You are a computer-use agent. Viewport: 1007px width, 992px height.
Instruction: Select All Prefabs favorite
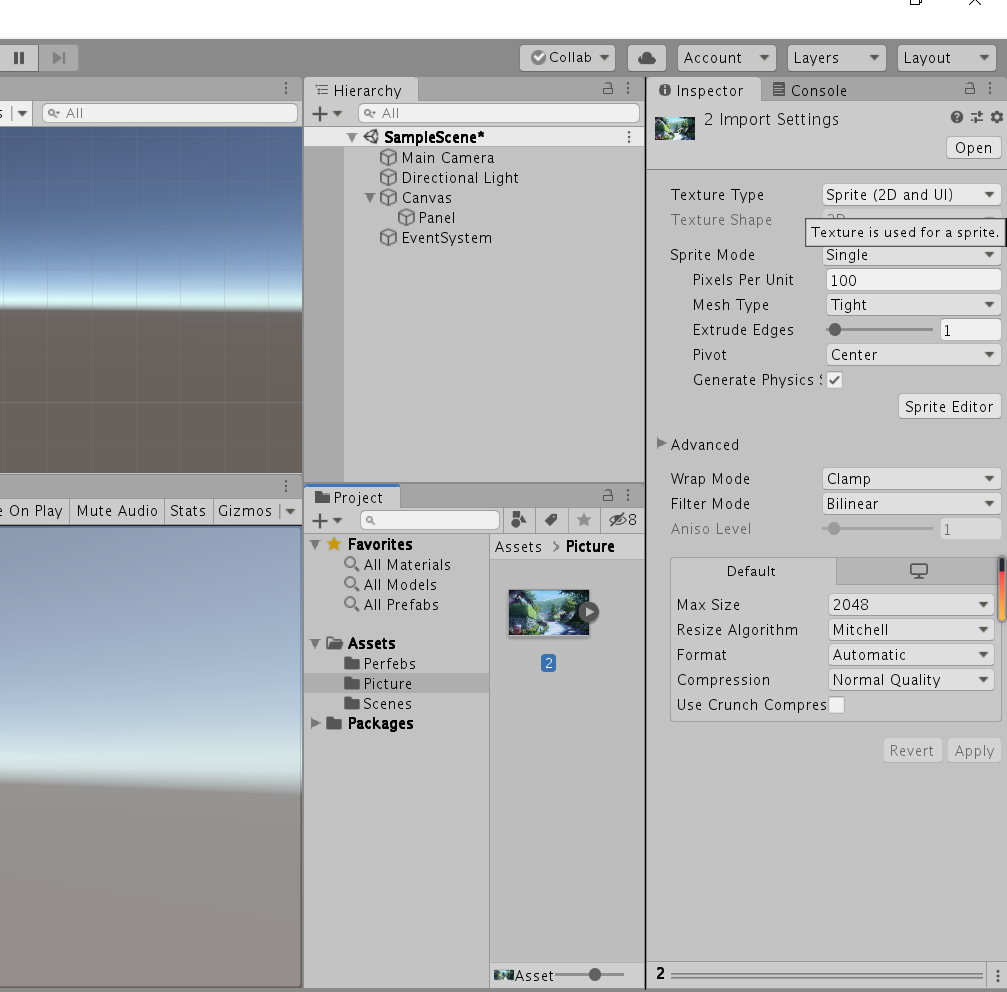392,605
